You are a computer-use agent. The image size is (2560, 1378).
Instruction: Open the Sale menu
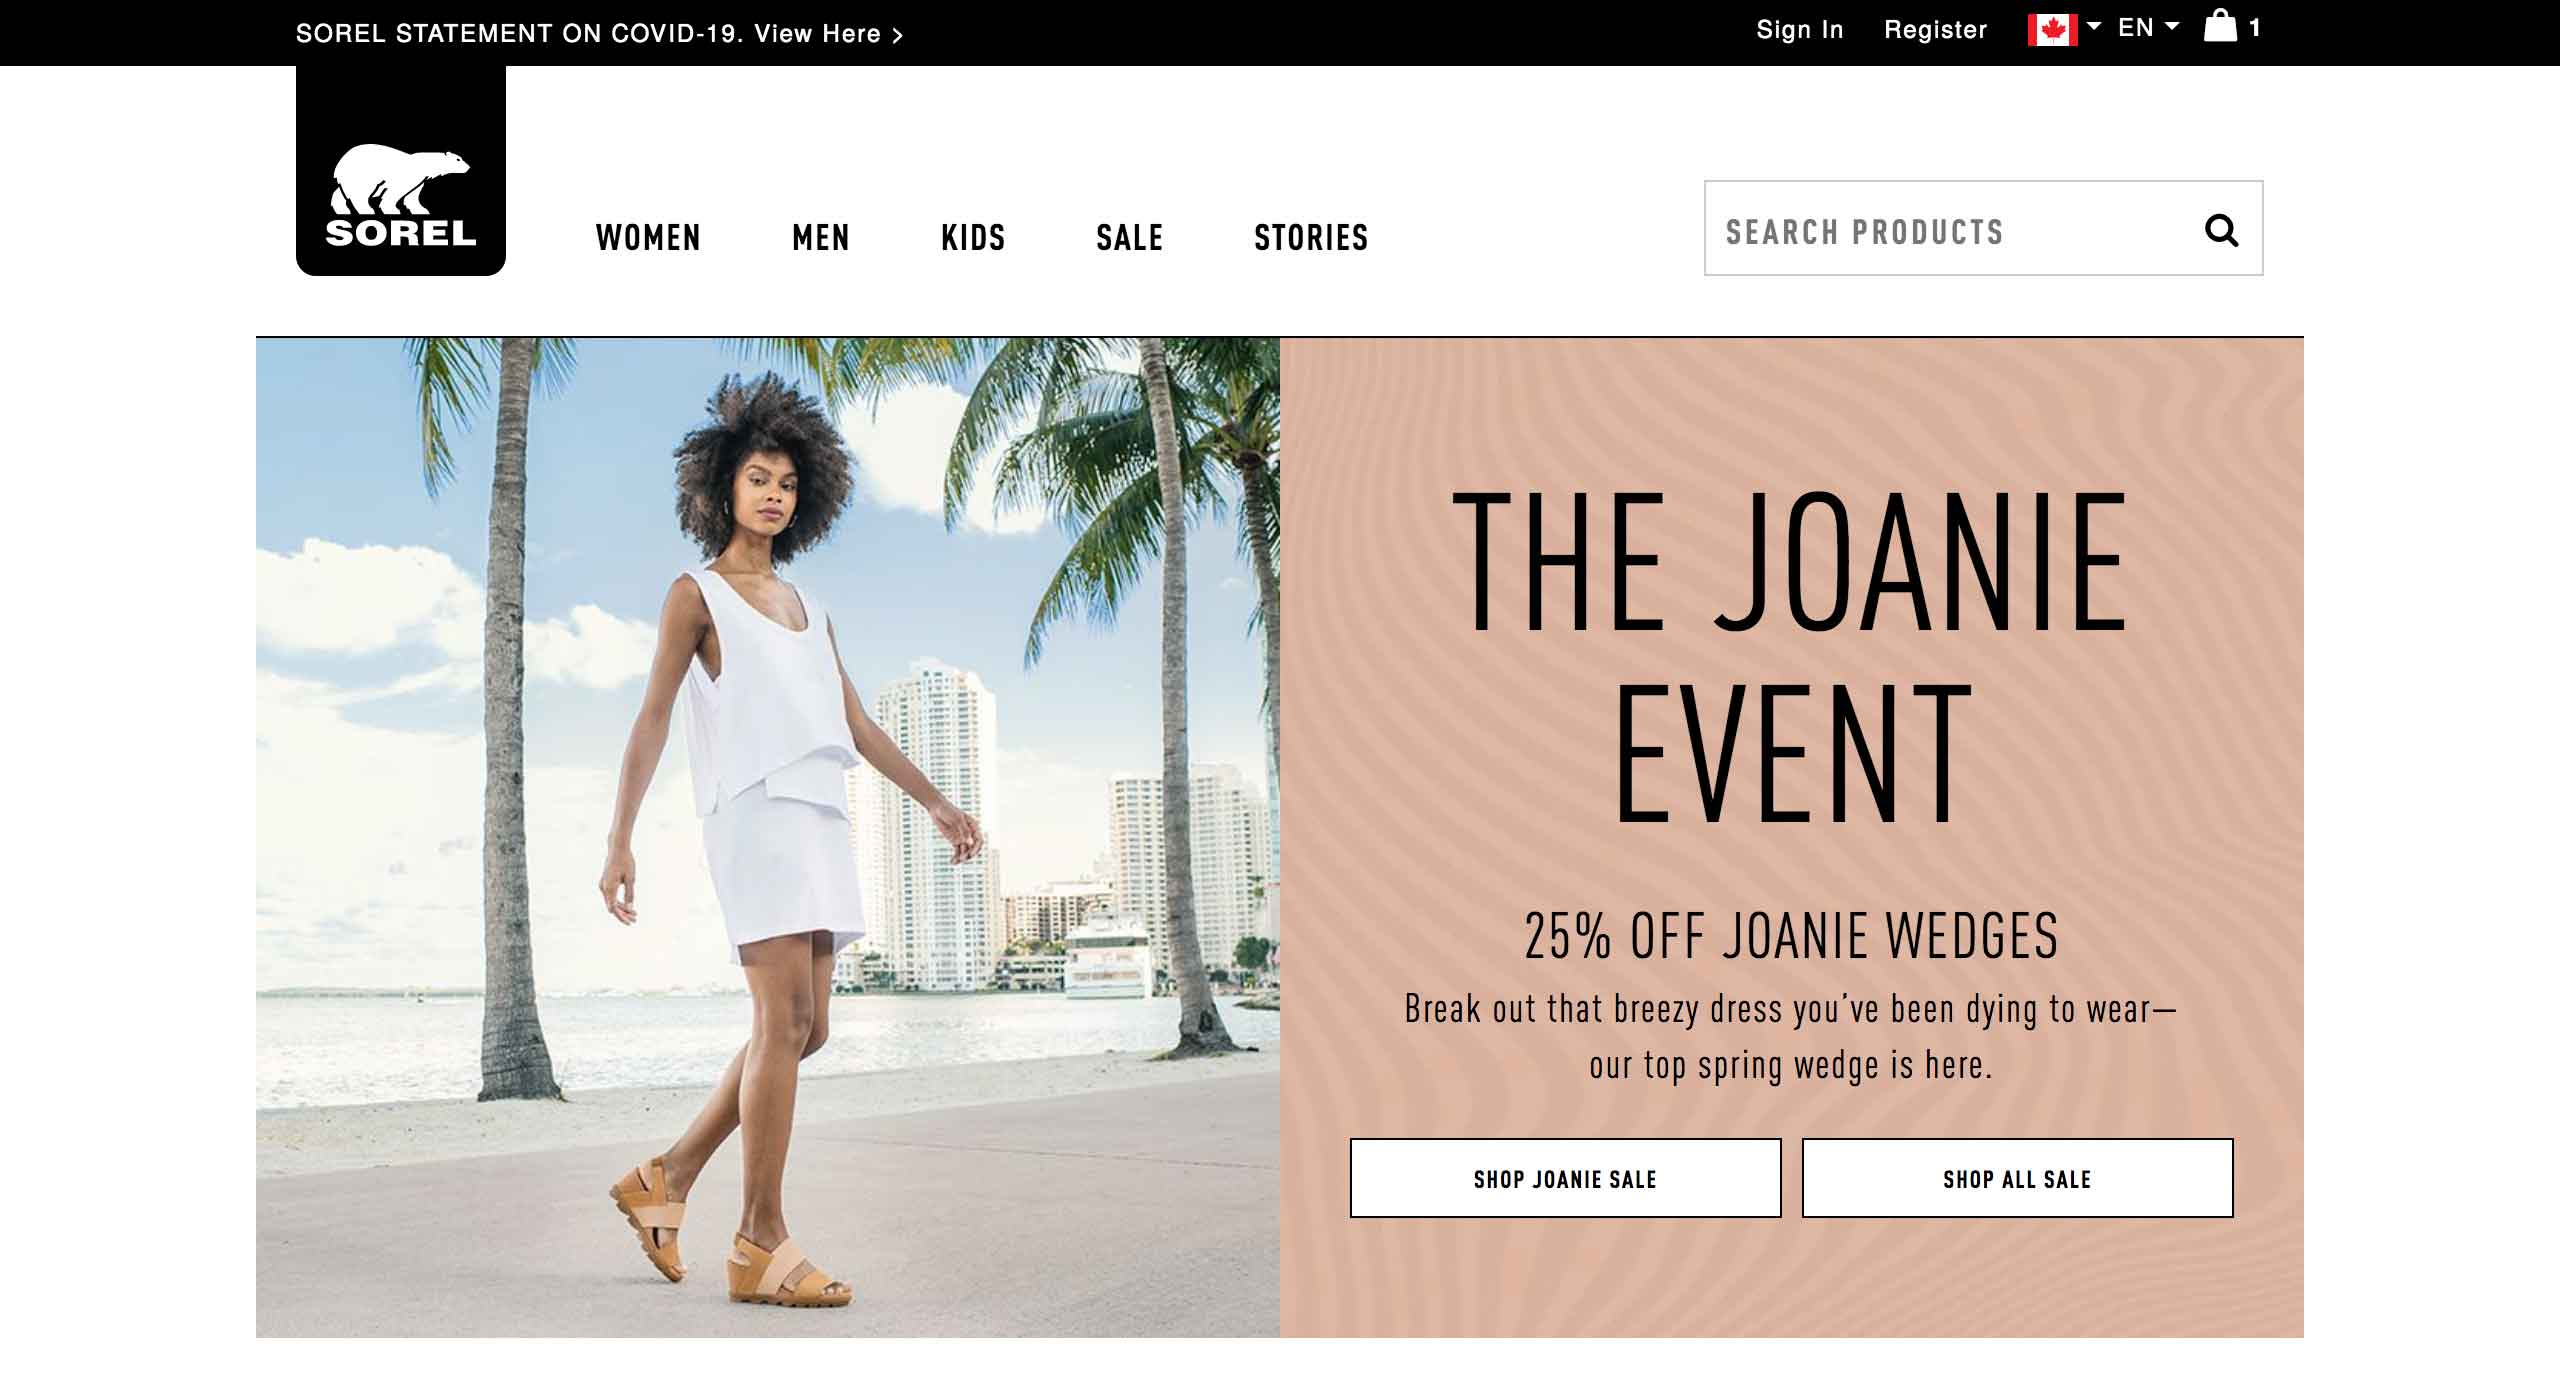coord(1130,238)
